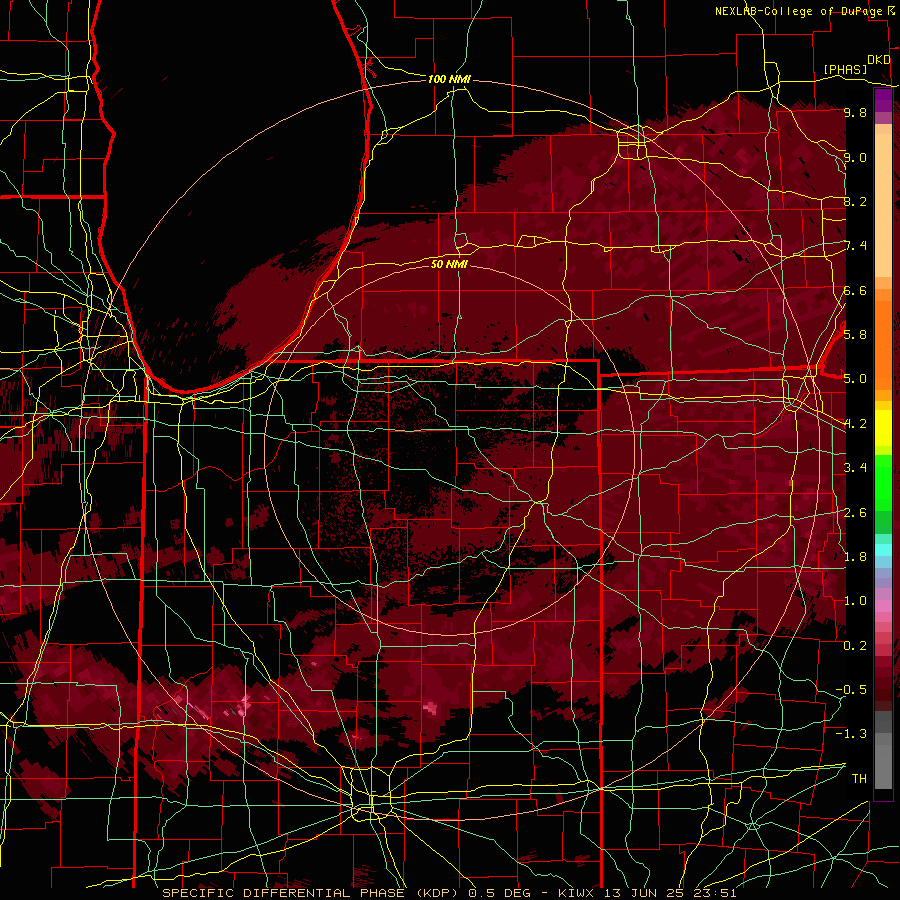Click the NEXLAB logo mark after 'DuPage'
Image resolution: width=900 pixels, height=900 pixels.
coord(891,11)
